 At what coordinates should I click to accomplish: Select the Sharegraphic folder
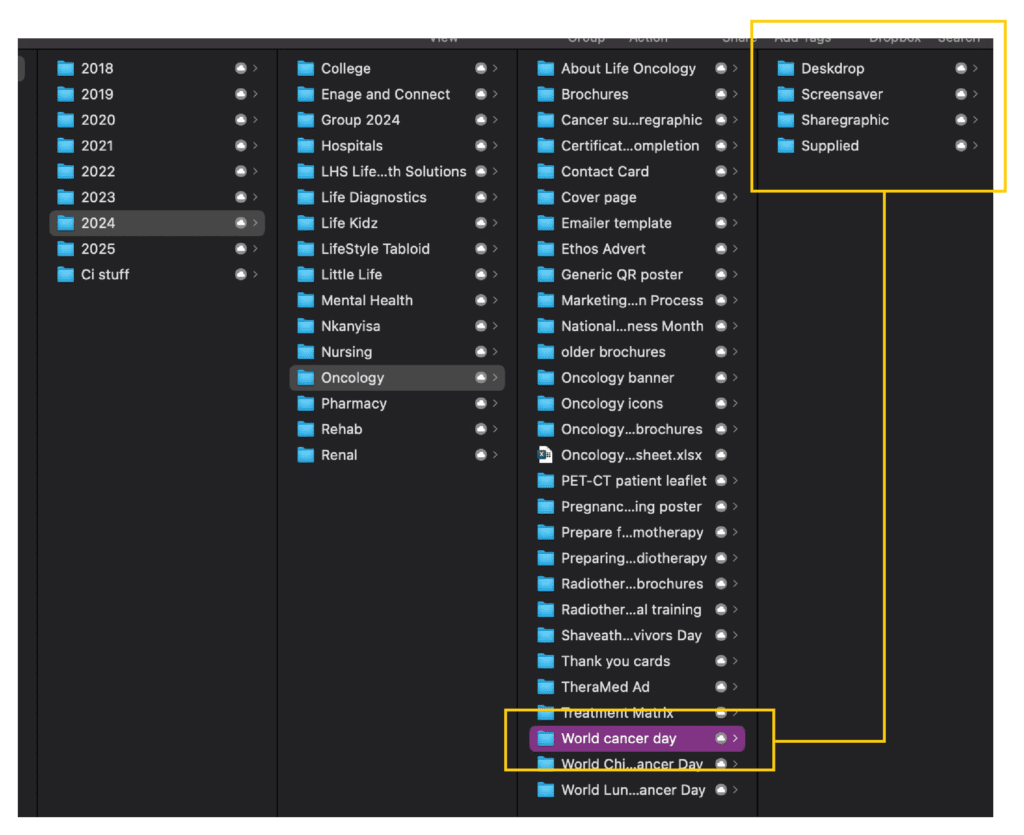pyautogui.click(x=844, y=120)
